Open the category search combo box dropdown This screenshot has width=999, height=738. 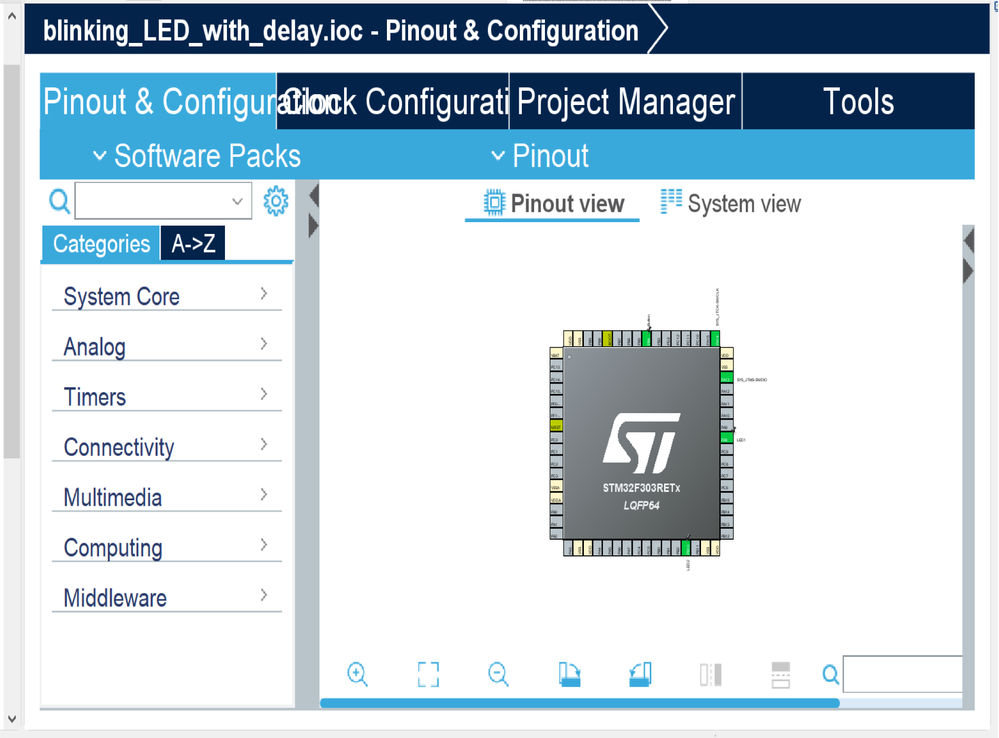[x=237, y=201]
